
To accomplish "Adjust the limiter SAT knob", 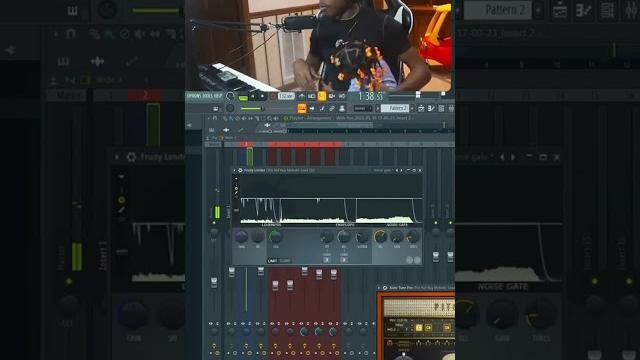I will (258, 237).
